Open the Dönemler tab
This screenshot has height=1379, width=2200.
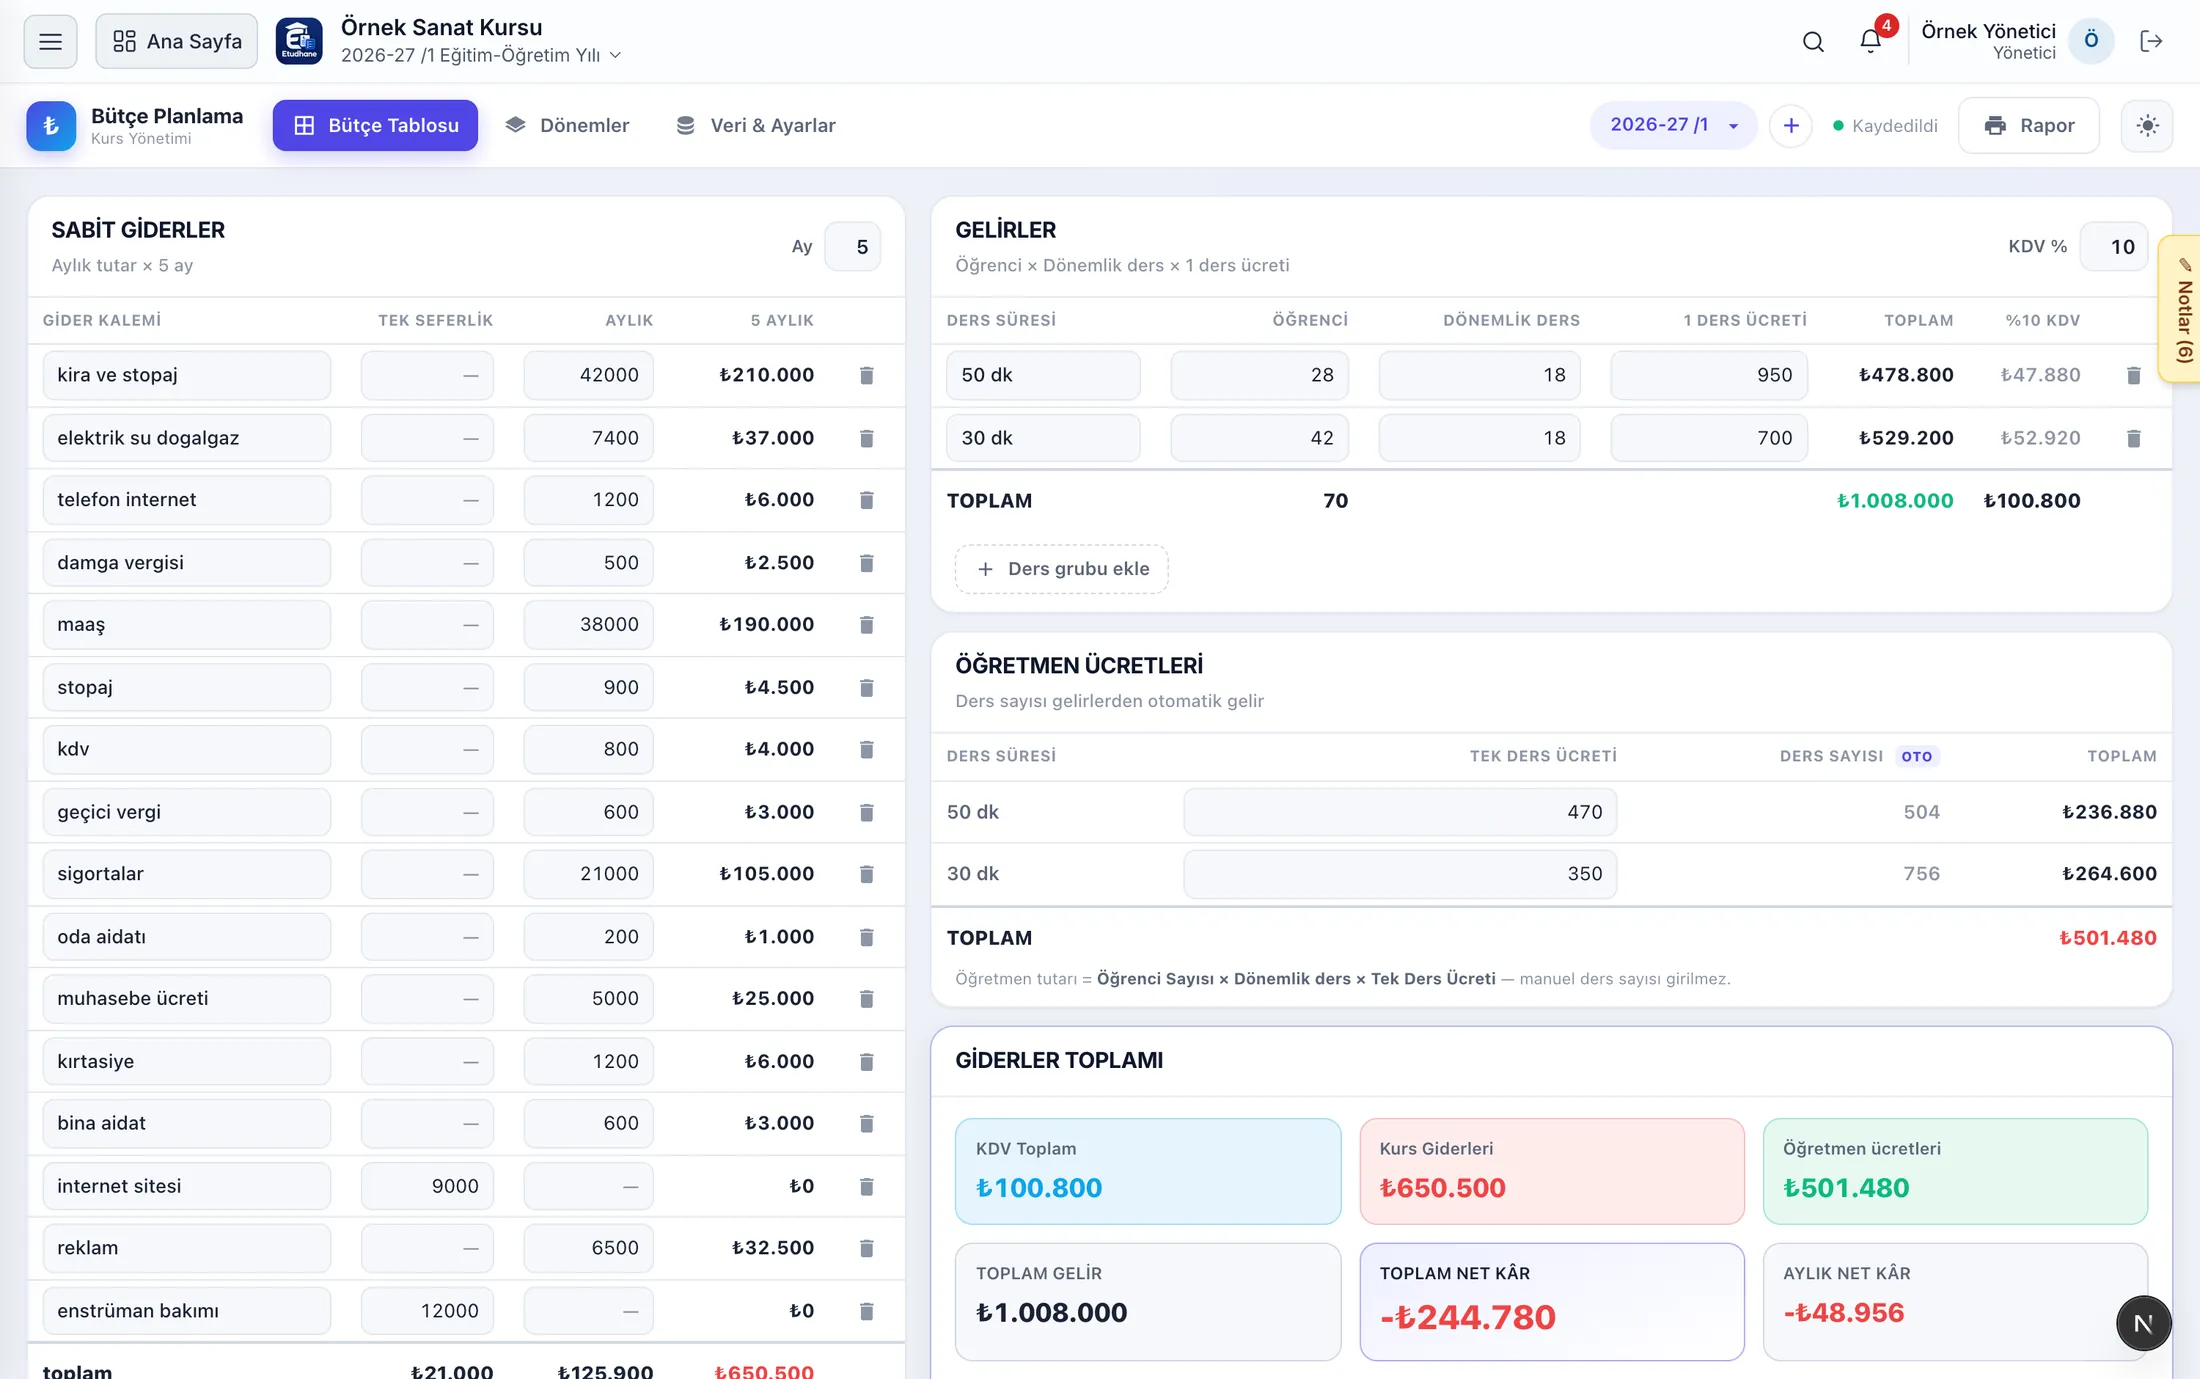(x=567, y=125)
